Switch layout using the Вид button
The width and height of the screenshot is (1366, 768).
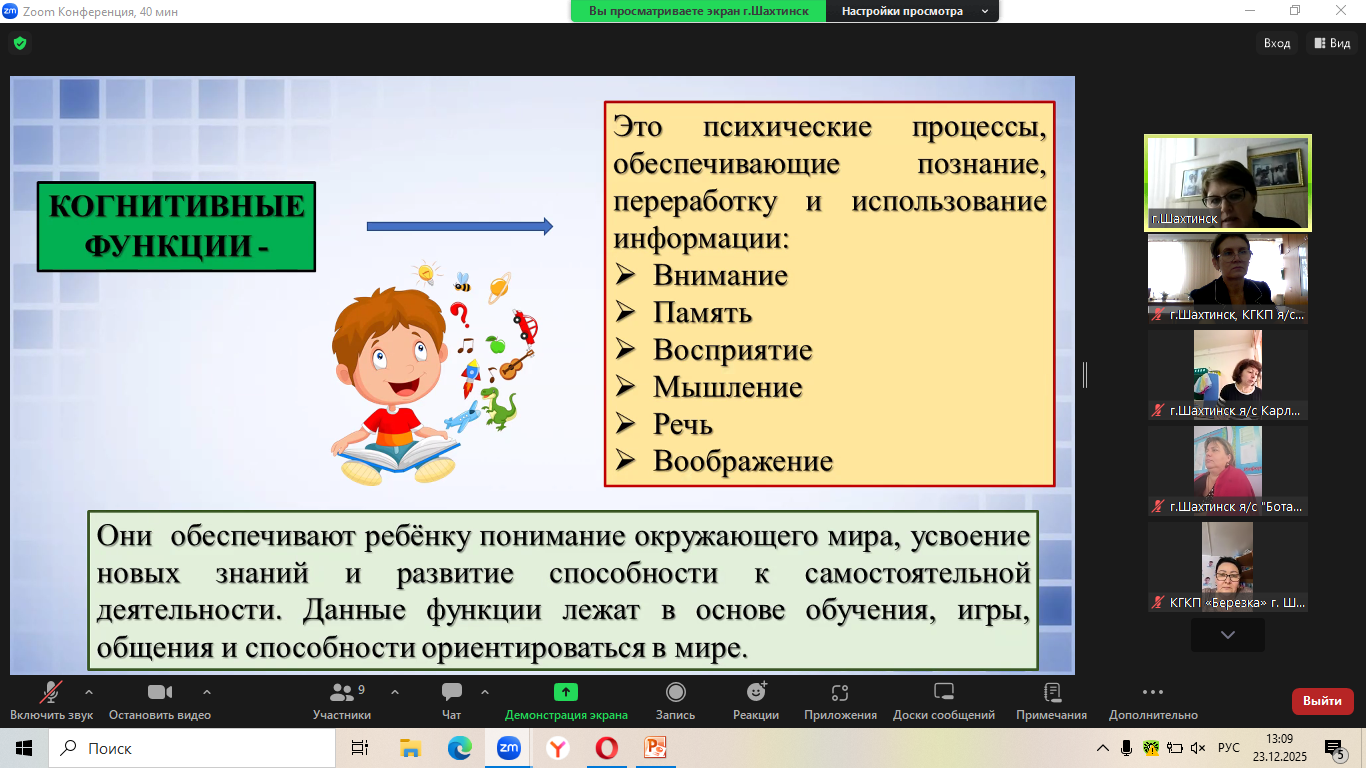1332,43
